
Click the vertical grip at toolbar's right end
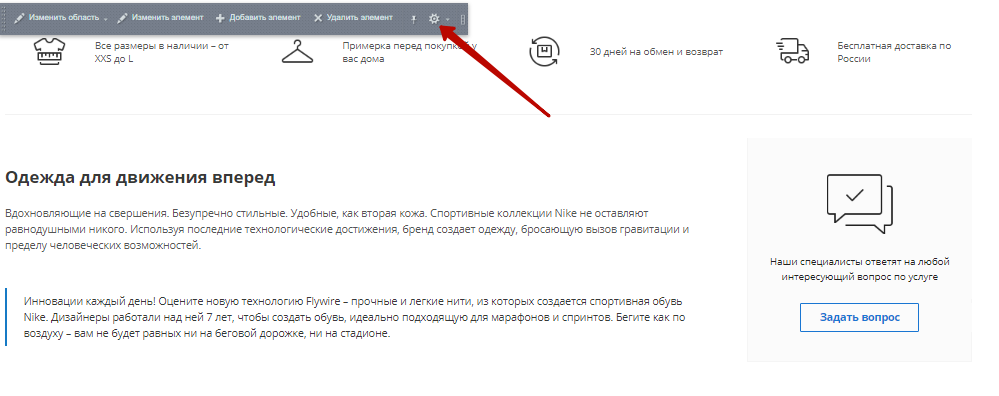pyautogui.click(x=463, y=19)
